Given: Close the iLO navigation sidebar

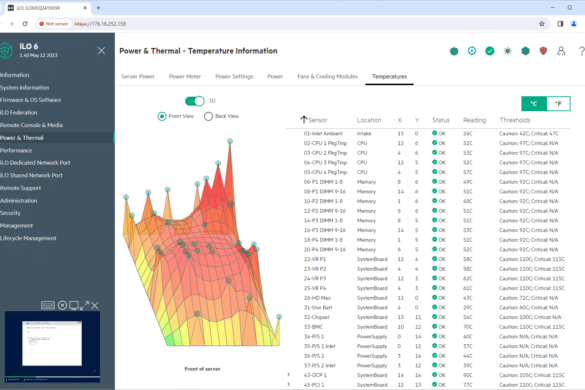Looking at the screenshot, I should (x=101, y=51).
